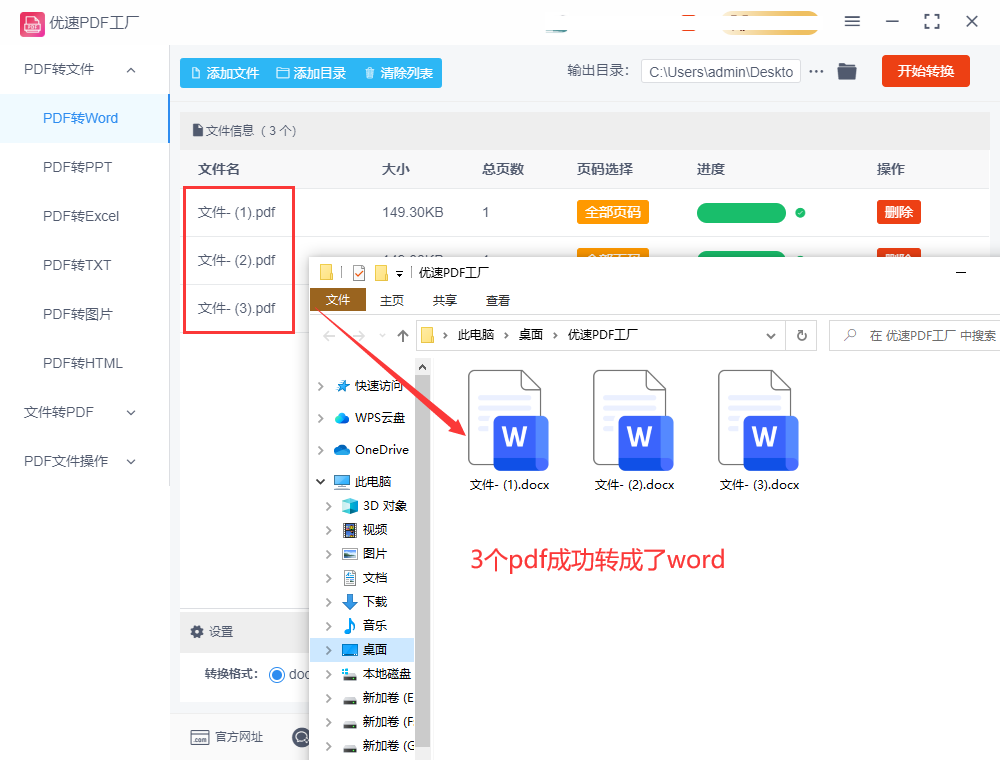This screenshot has width=1000, height=760.
Task: Select 文档 folder in navigation tree
Action: coord(374,578)
